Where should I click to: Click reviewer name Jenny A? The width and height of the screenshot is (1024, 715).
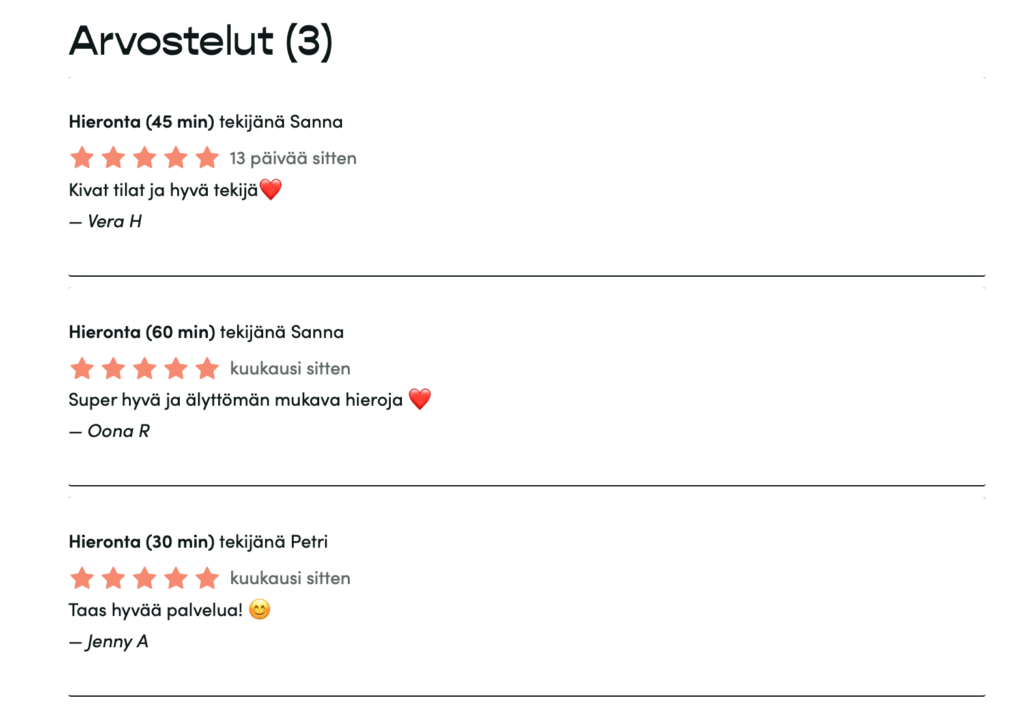[x=117, y=641]
